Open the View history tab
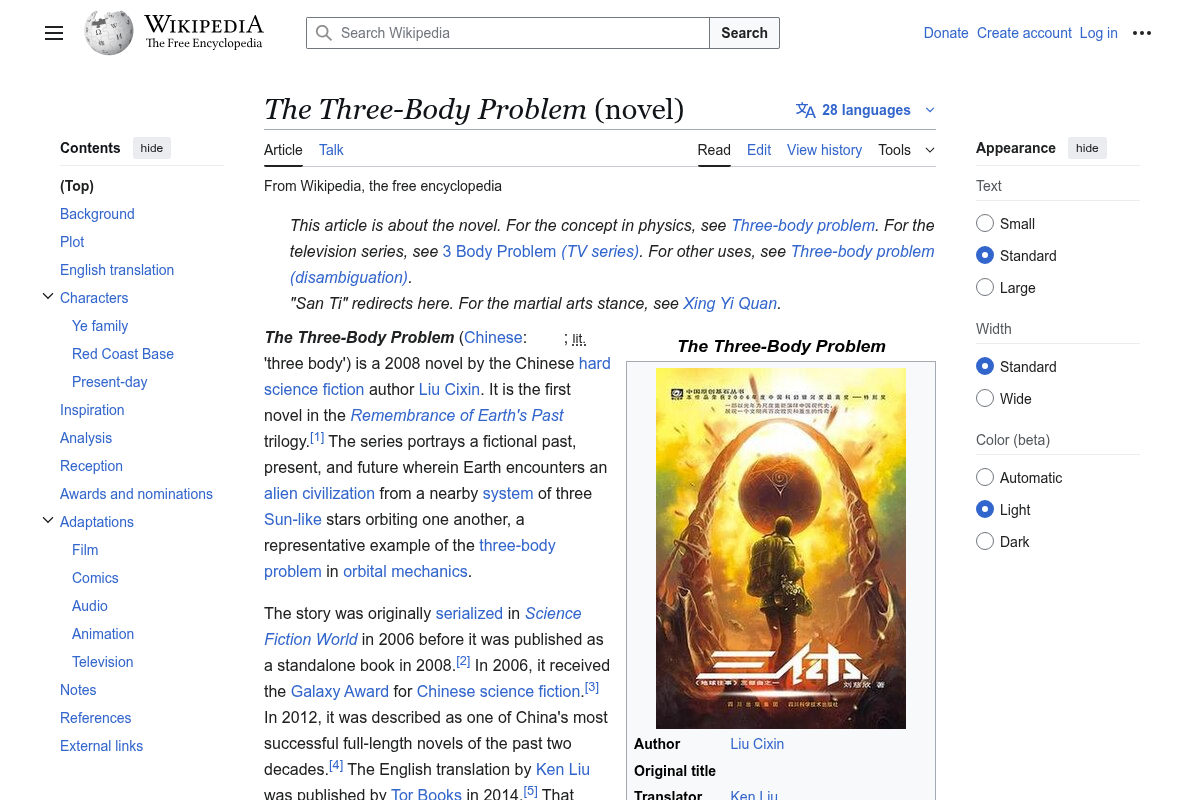This screenshot has height=800, width=1200. 824,150
